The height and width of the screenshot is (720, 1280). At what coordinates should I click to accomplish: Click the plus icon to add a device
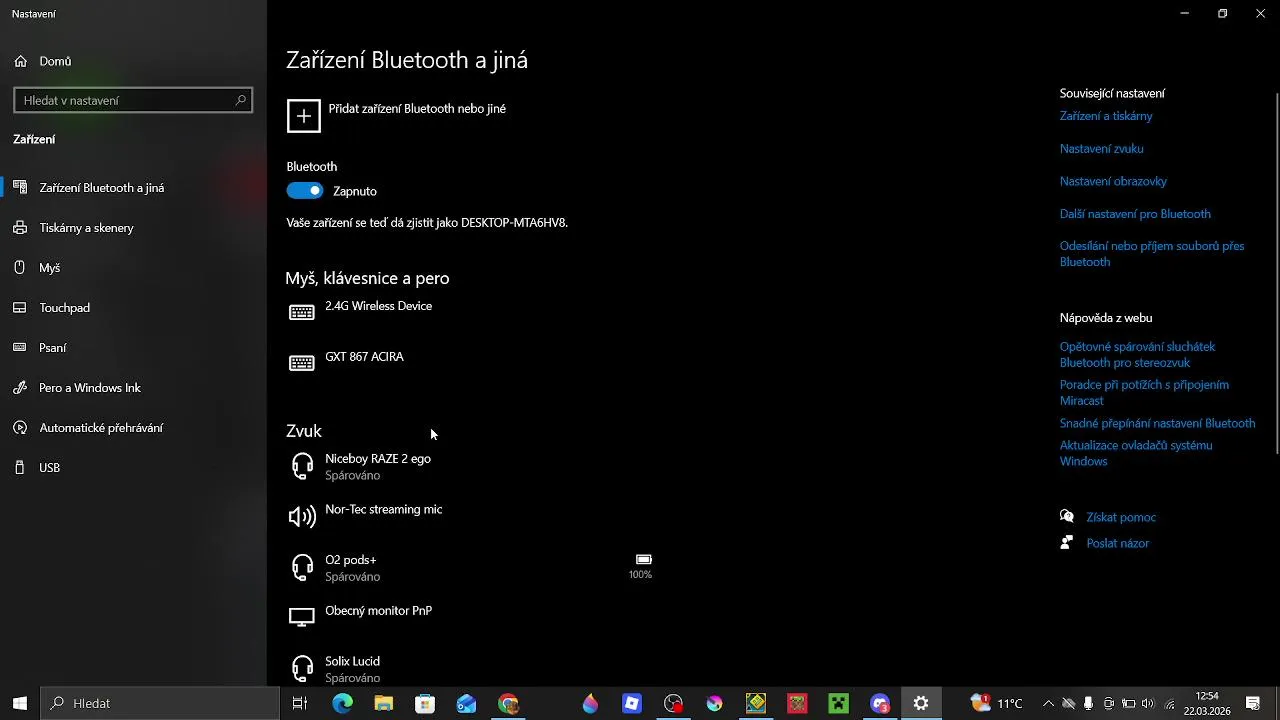click(304, 116)
